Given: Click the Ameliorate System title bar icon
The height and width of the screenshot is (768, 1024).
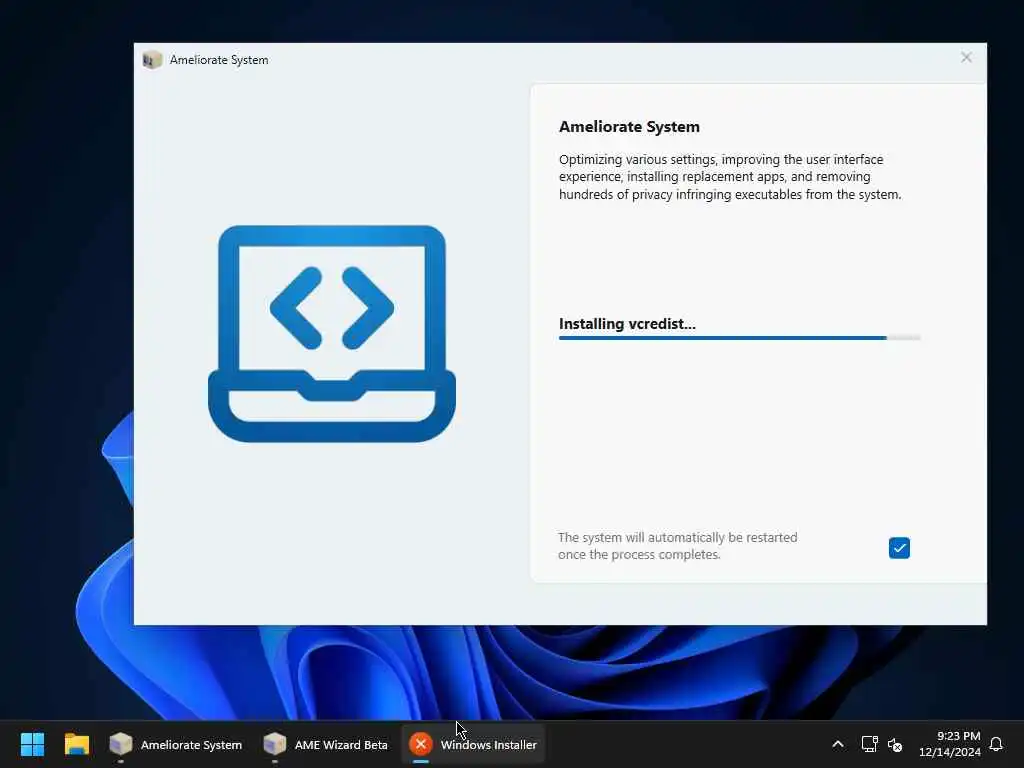Looking at the screenshot, I should [152, 60].
